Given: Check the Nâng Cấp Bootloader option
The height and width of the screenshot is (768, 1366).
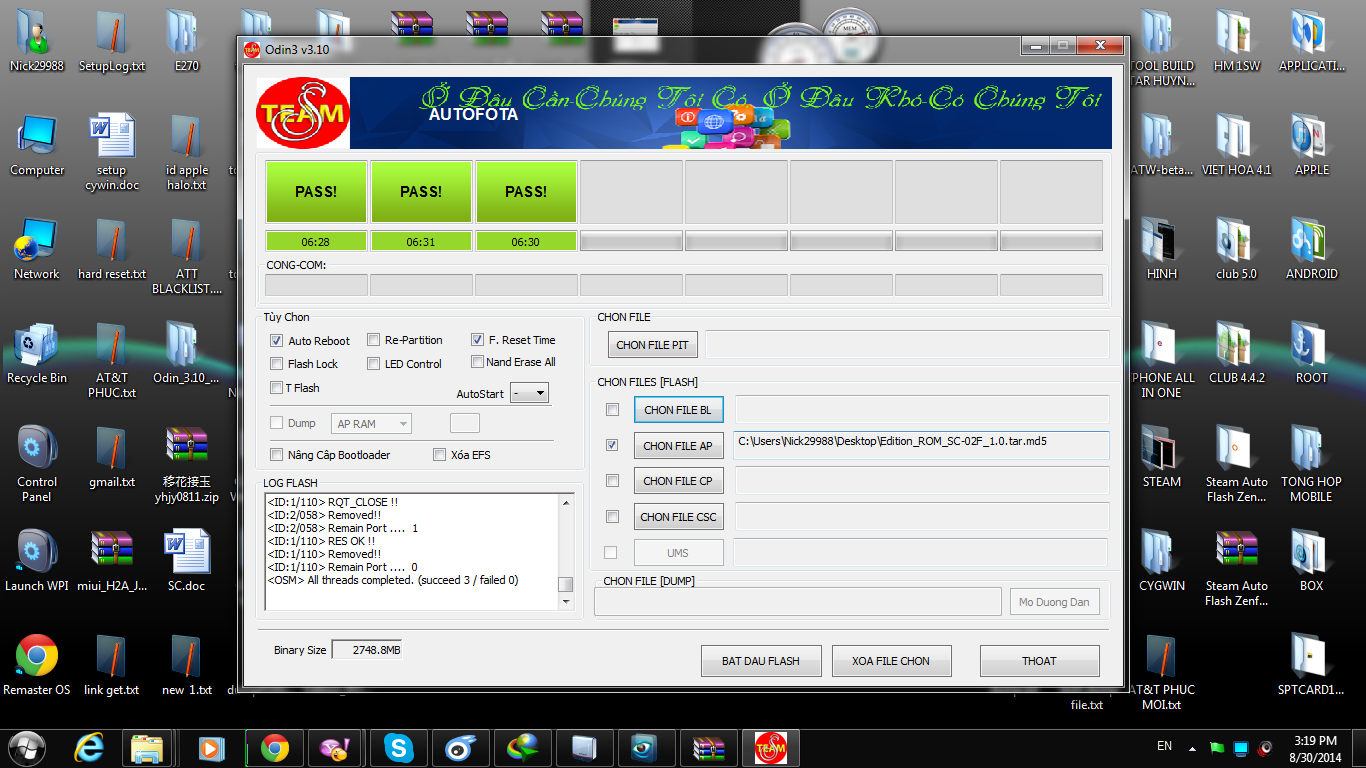Looking at the screenshot, I should [x=277, y=455].
